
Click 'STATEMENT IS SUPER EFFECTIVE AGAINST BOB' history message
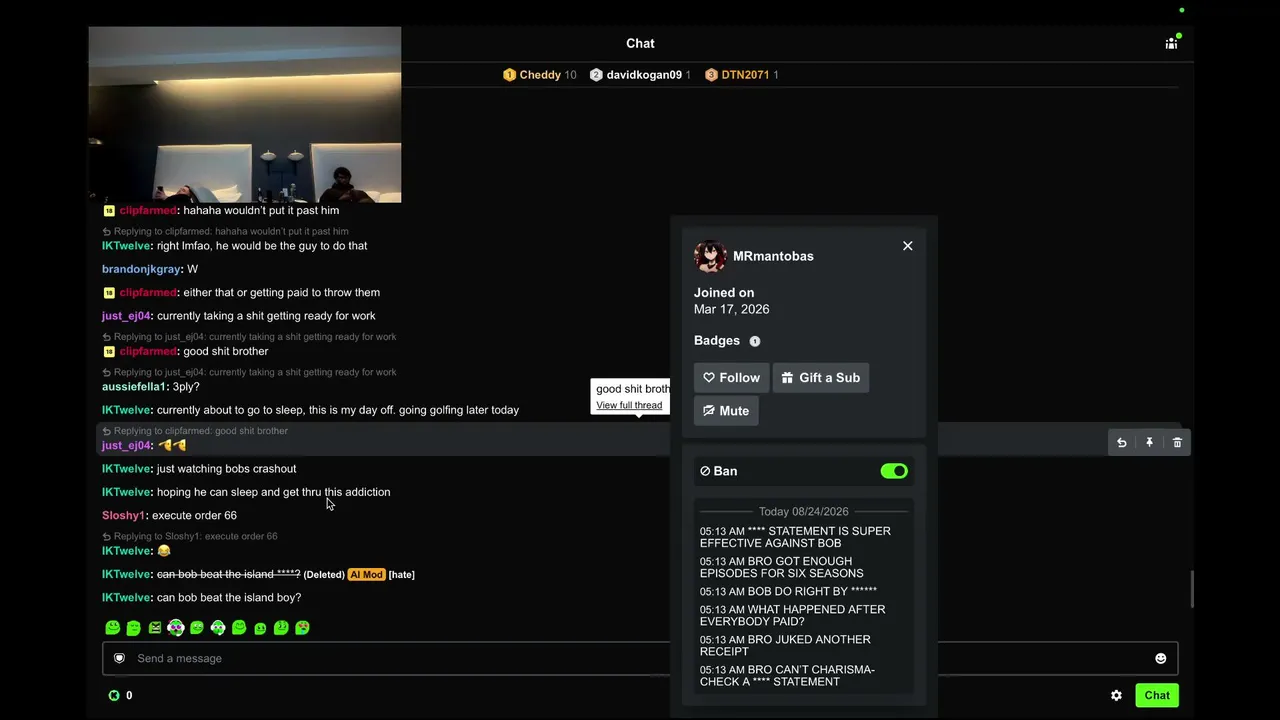(x=795, y=537)
